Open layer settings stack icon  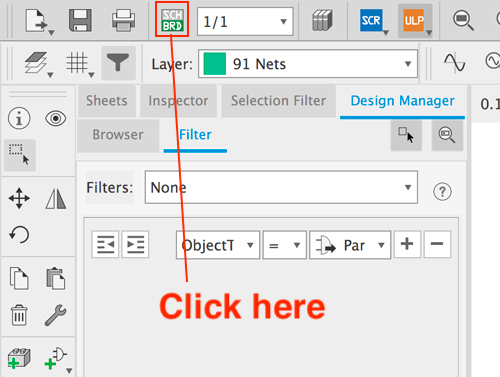tap(35, 62)
